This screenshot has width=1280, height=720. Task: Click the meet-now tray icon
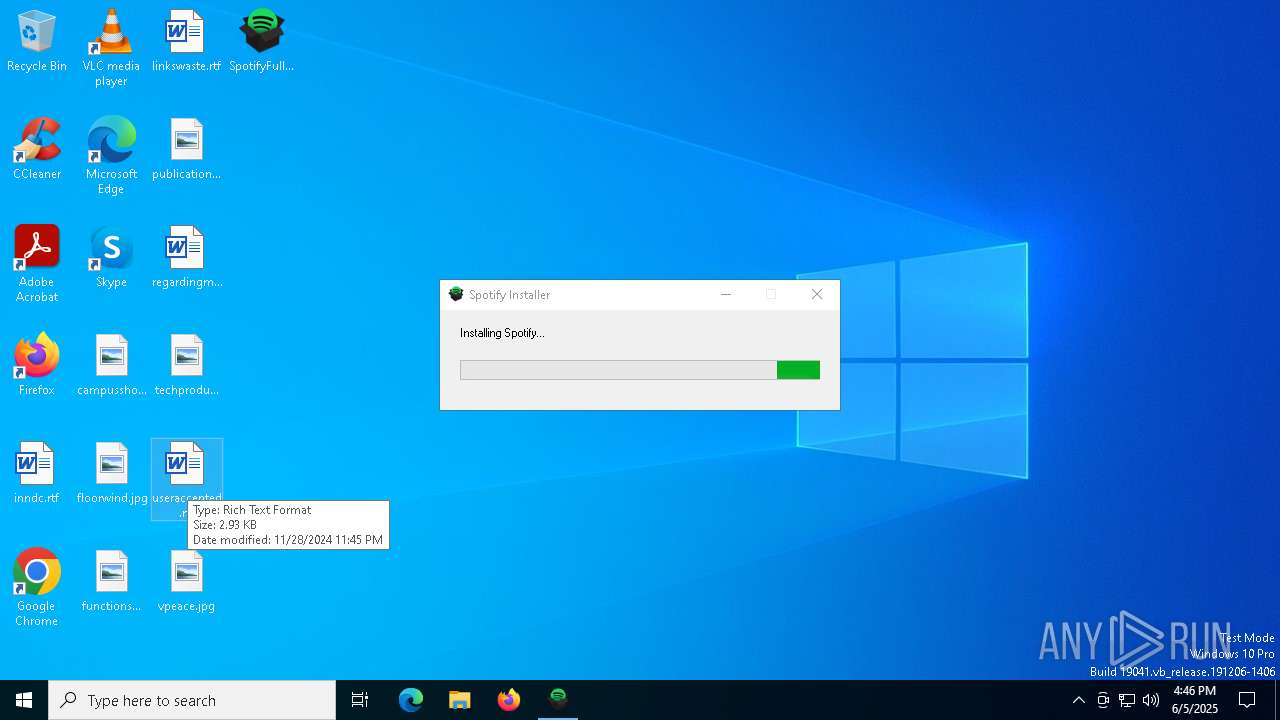click(x=1103, y=700)
